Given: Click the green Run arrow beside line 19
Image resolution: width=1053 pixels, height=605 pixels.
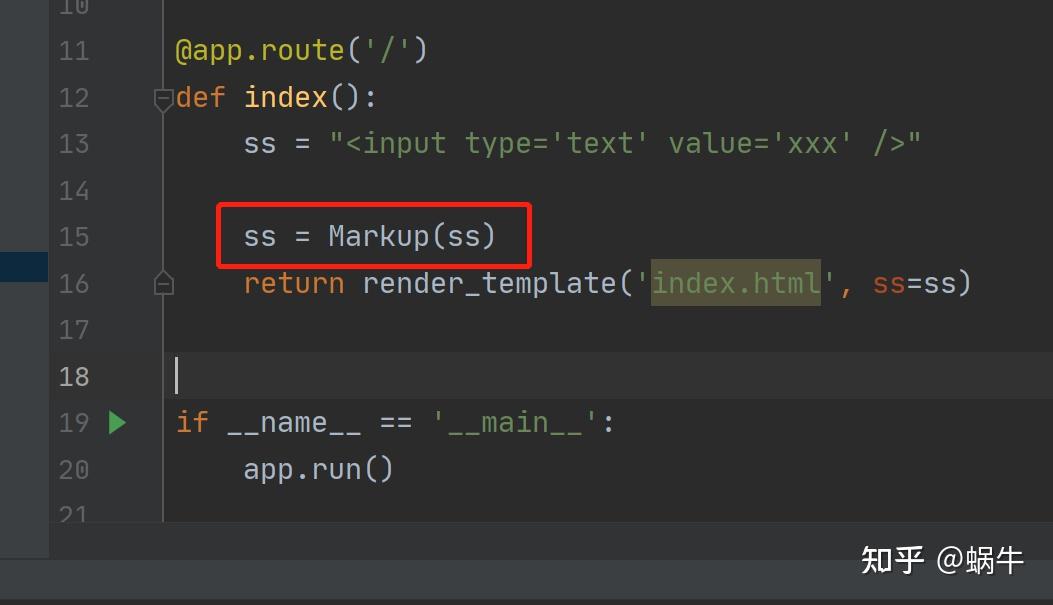Looking at the screenshot, I should [x=117, y=423].
